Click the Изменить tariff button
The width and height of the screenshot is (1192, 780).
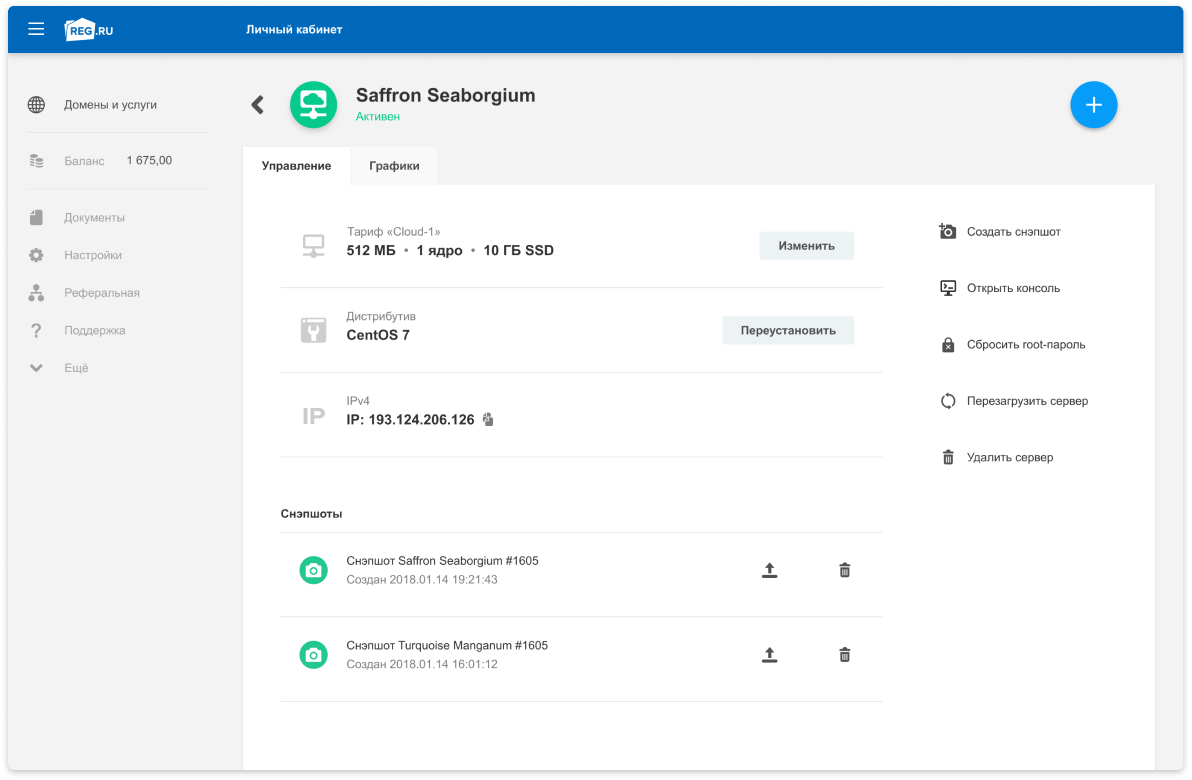tap(807, 246)
